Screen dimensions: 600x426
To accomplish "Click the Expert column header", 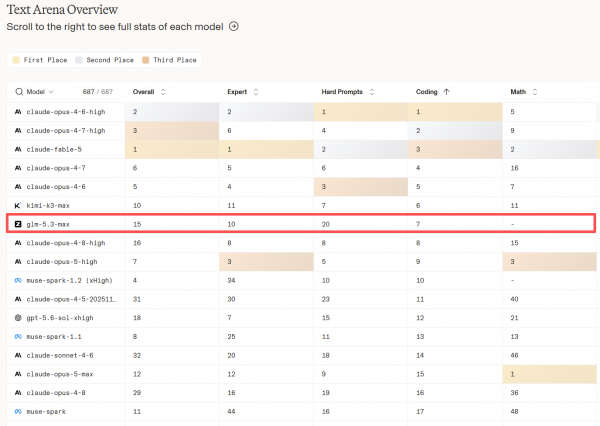I will (237, 92).
